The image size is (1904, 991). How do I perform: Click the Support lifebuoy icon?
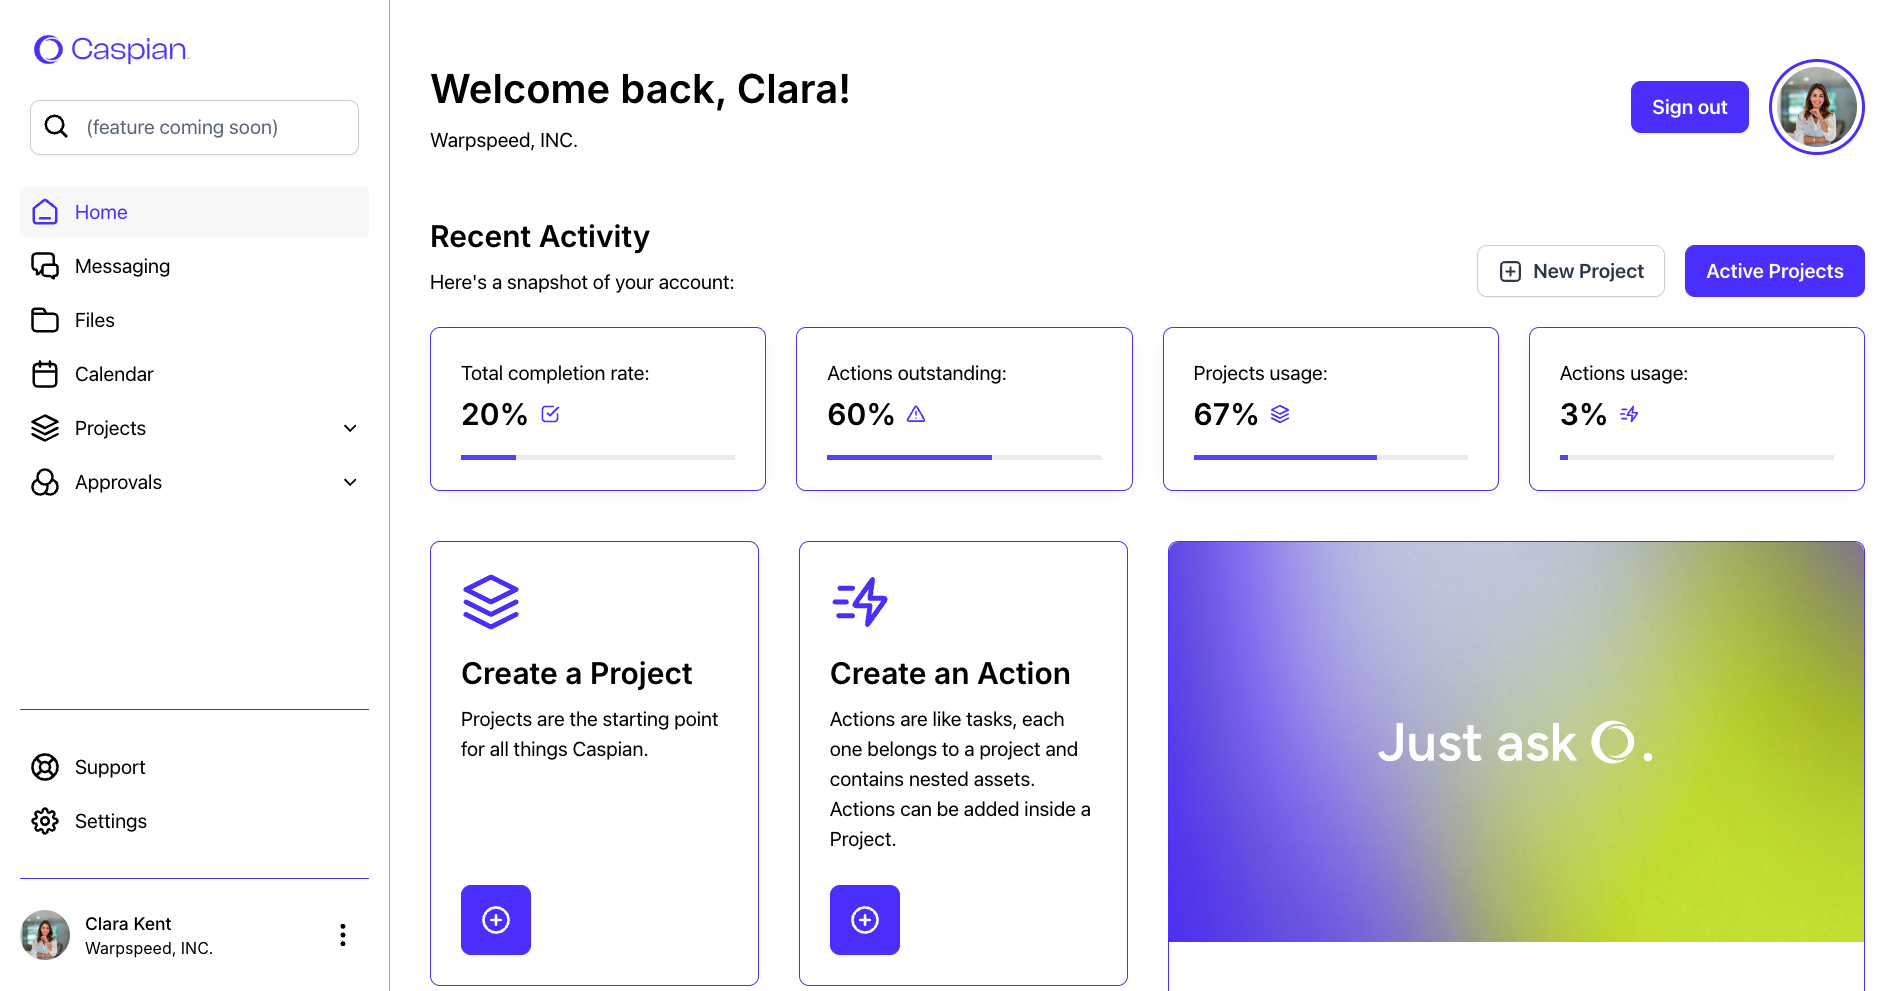point(45,767)
